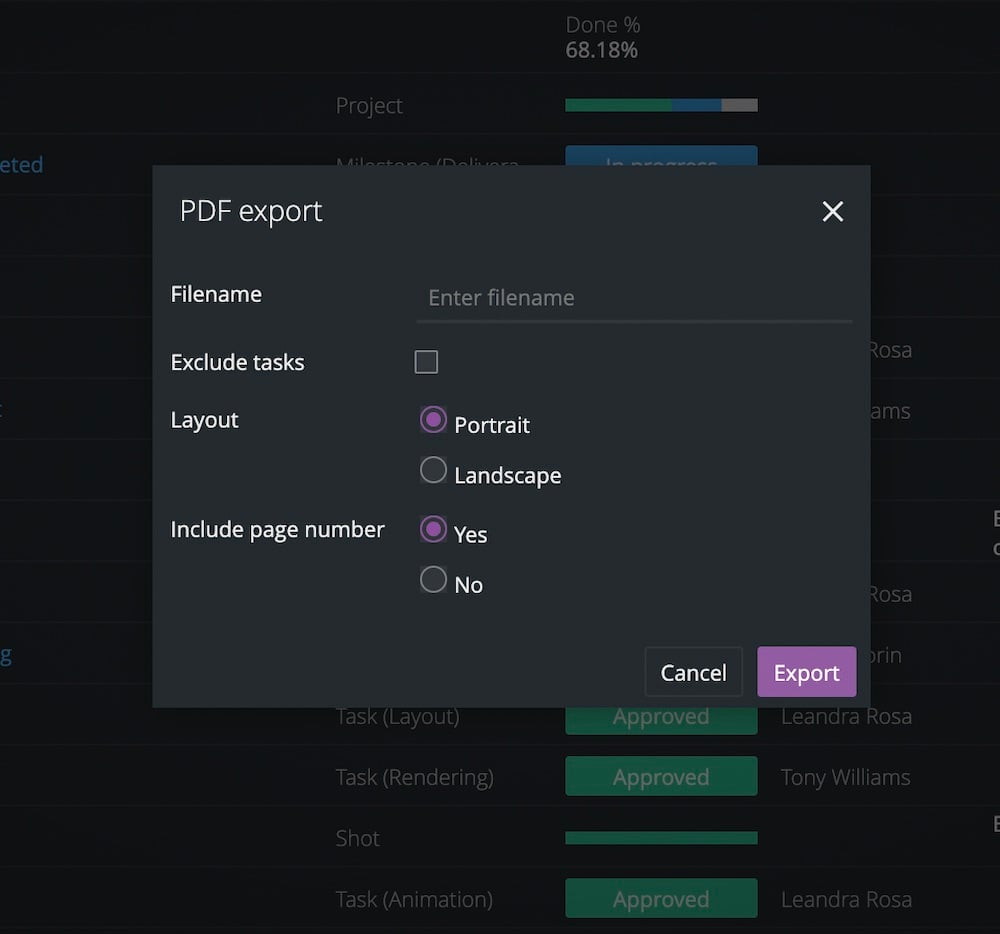Screen dimensions: 1000x934
Task: Open Approved status for Task (Animation)
Action: pyautogui.click(x=661, y=899)
